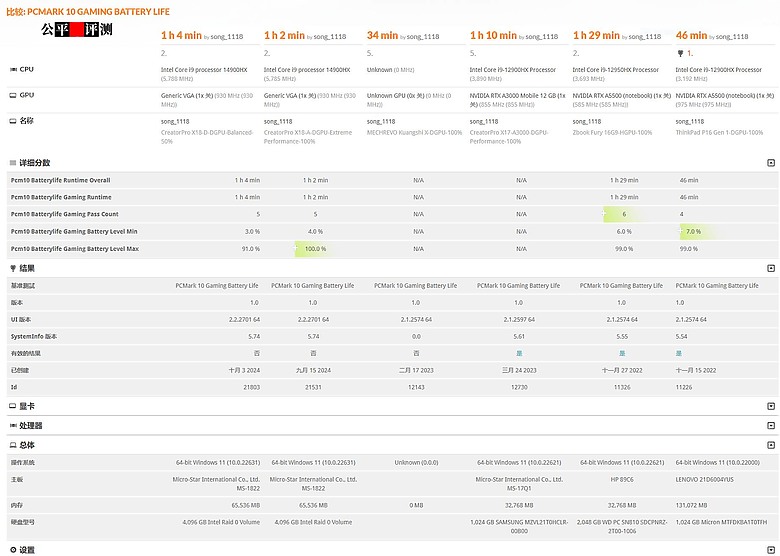This screenshot has height=556, width=780.
Task: Click the 处理器 section chip icon
Action: coord(13,426)
